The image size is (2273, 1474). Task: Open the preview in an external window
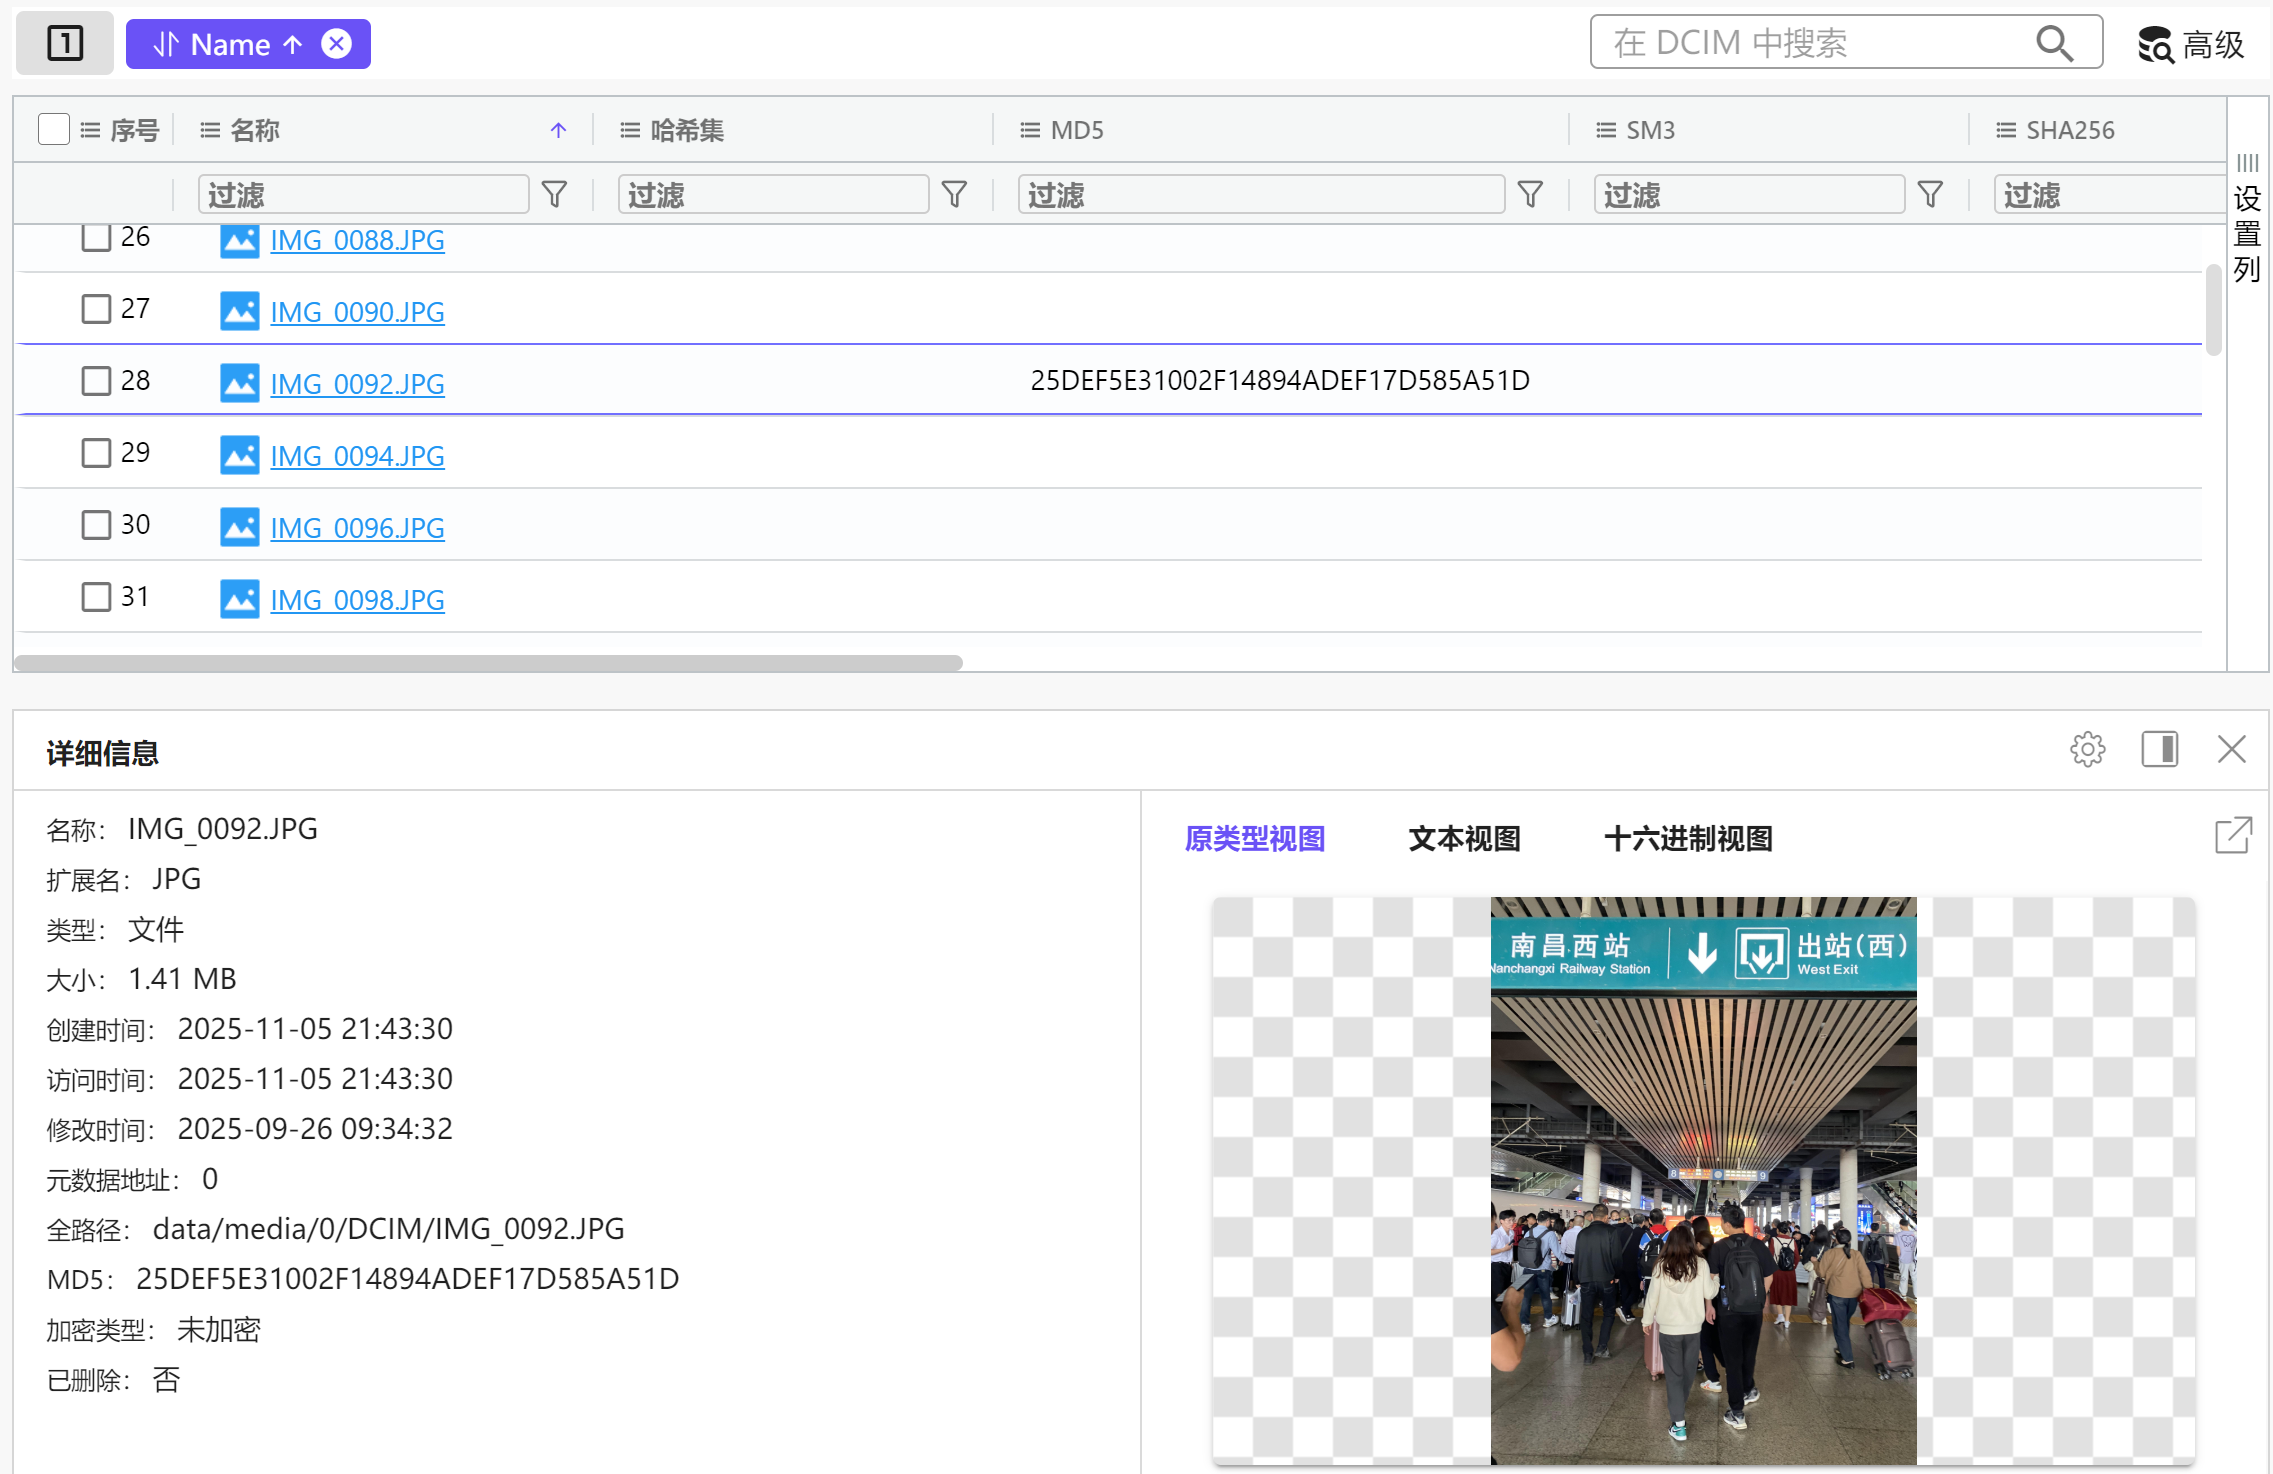[2233, 836]
